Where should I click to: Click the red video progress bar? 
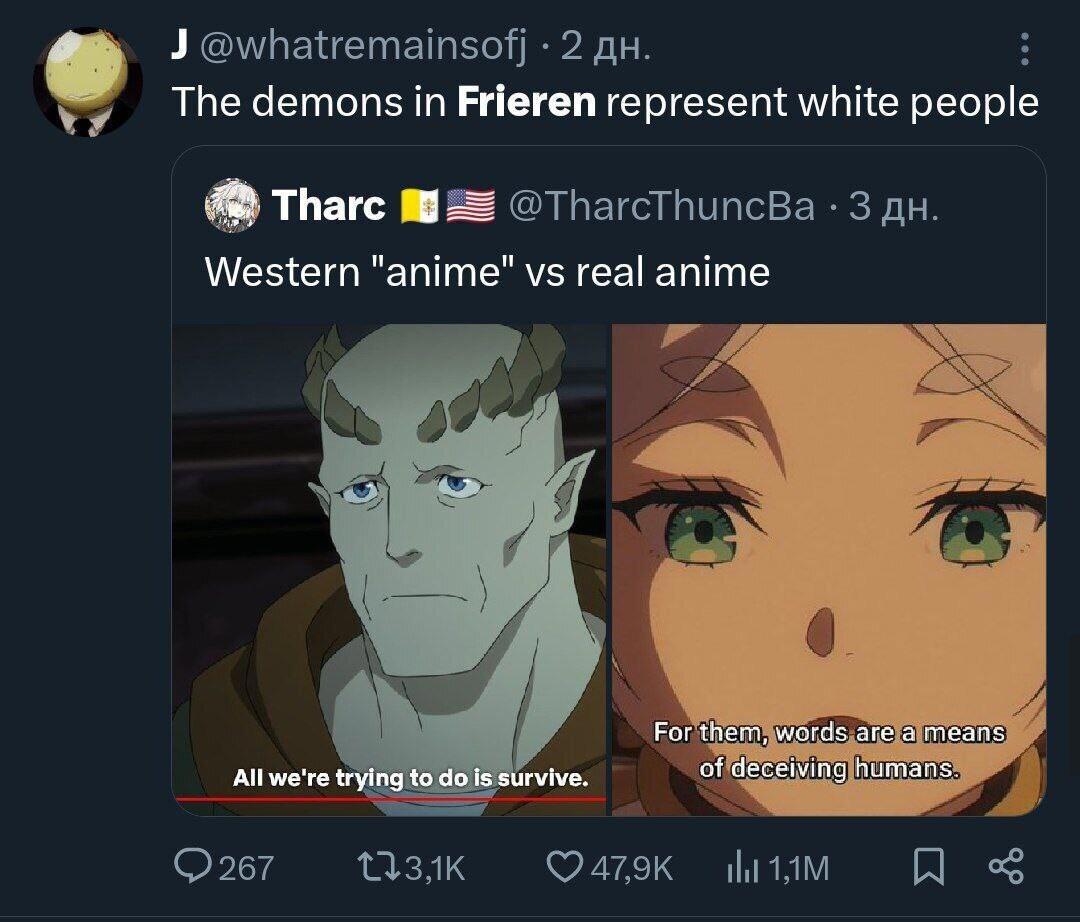pyautogui.click(x=390, y=799)
